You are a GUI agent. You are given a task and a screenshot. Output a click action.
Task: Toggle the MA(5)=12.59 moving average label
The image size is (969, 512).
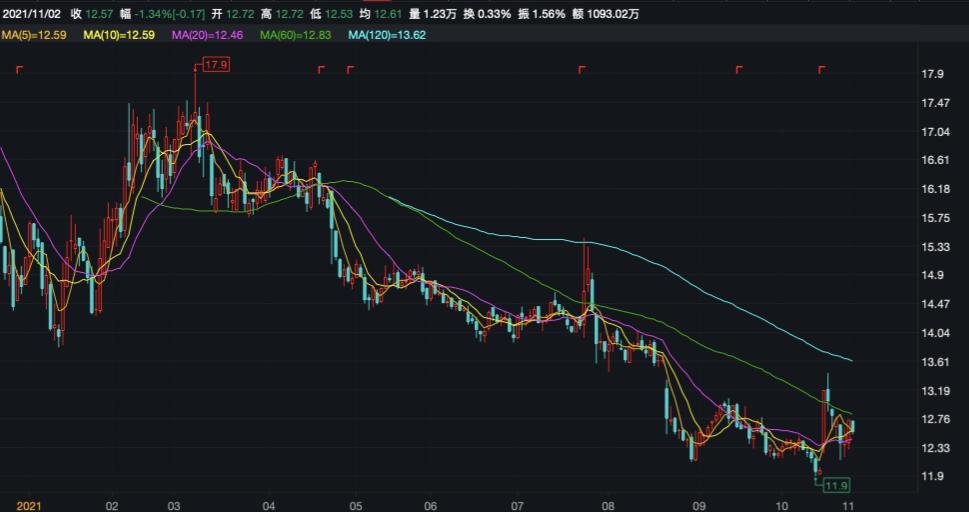pyautogui.click(x=33, y=36)
